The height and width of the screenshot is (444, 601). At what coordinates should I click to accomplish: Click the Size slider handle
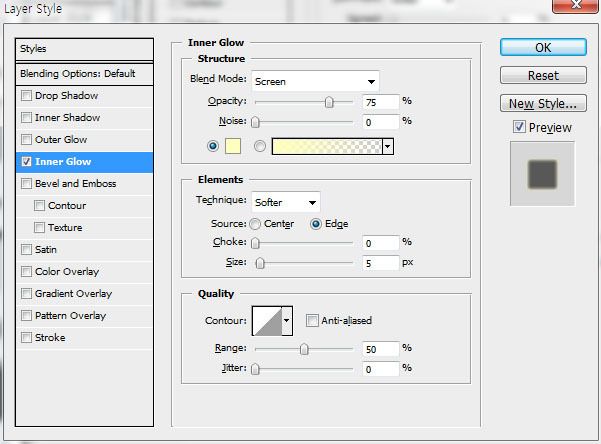(x=260, y=263)
